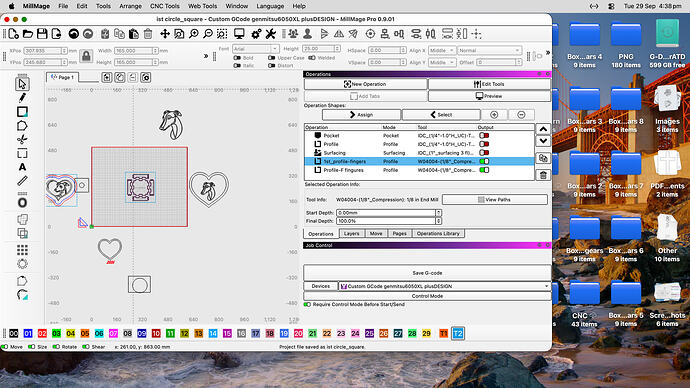
Task: Click the Delete trash icon in top toolbar
Action: click(148, 34)
